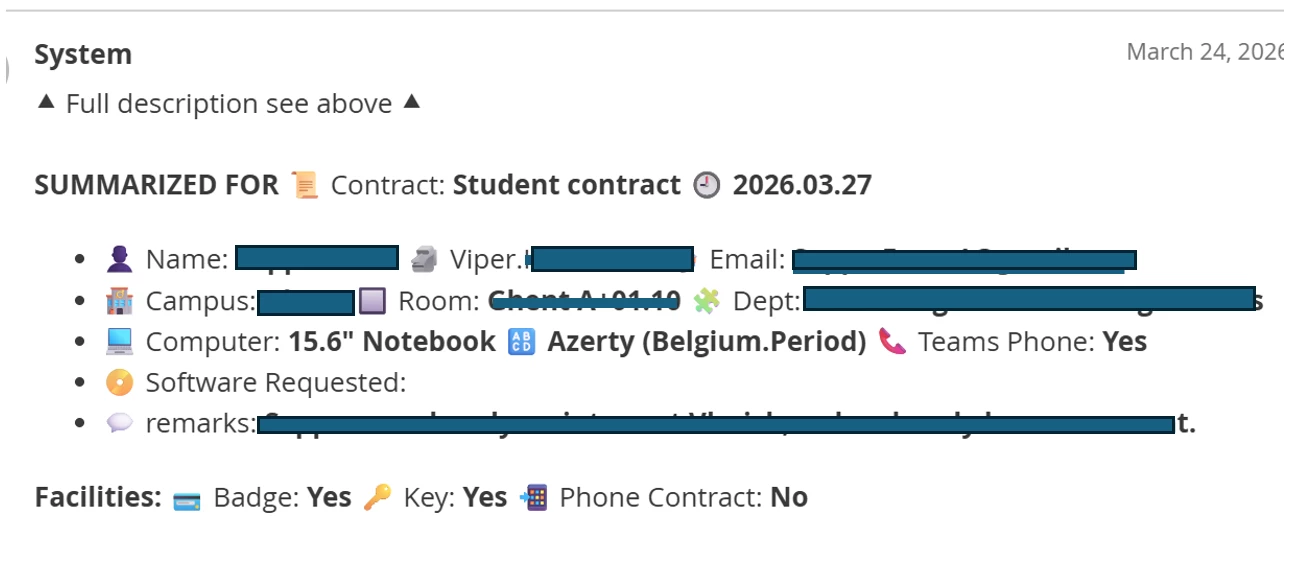
Task: Click the pink telephone icon before Teams Phone
Action: pos(892,342)
